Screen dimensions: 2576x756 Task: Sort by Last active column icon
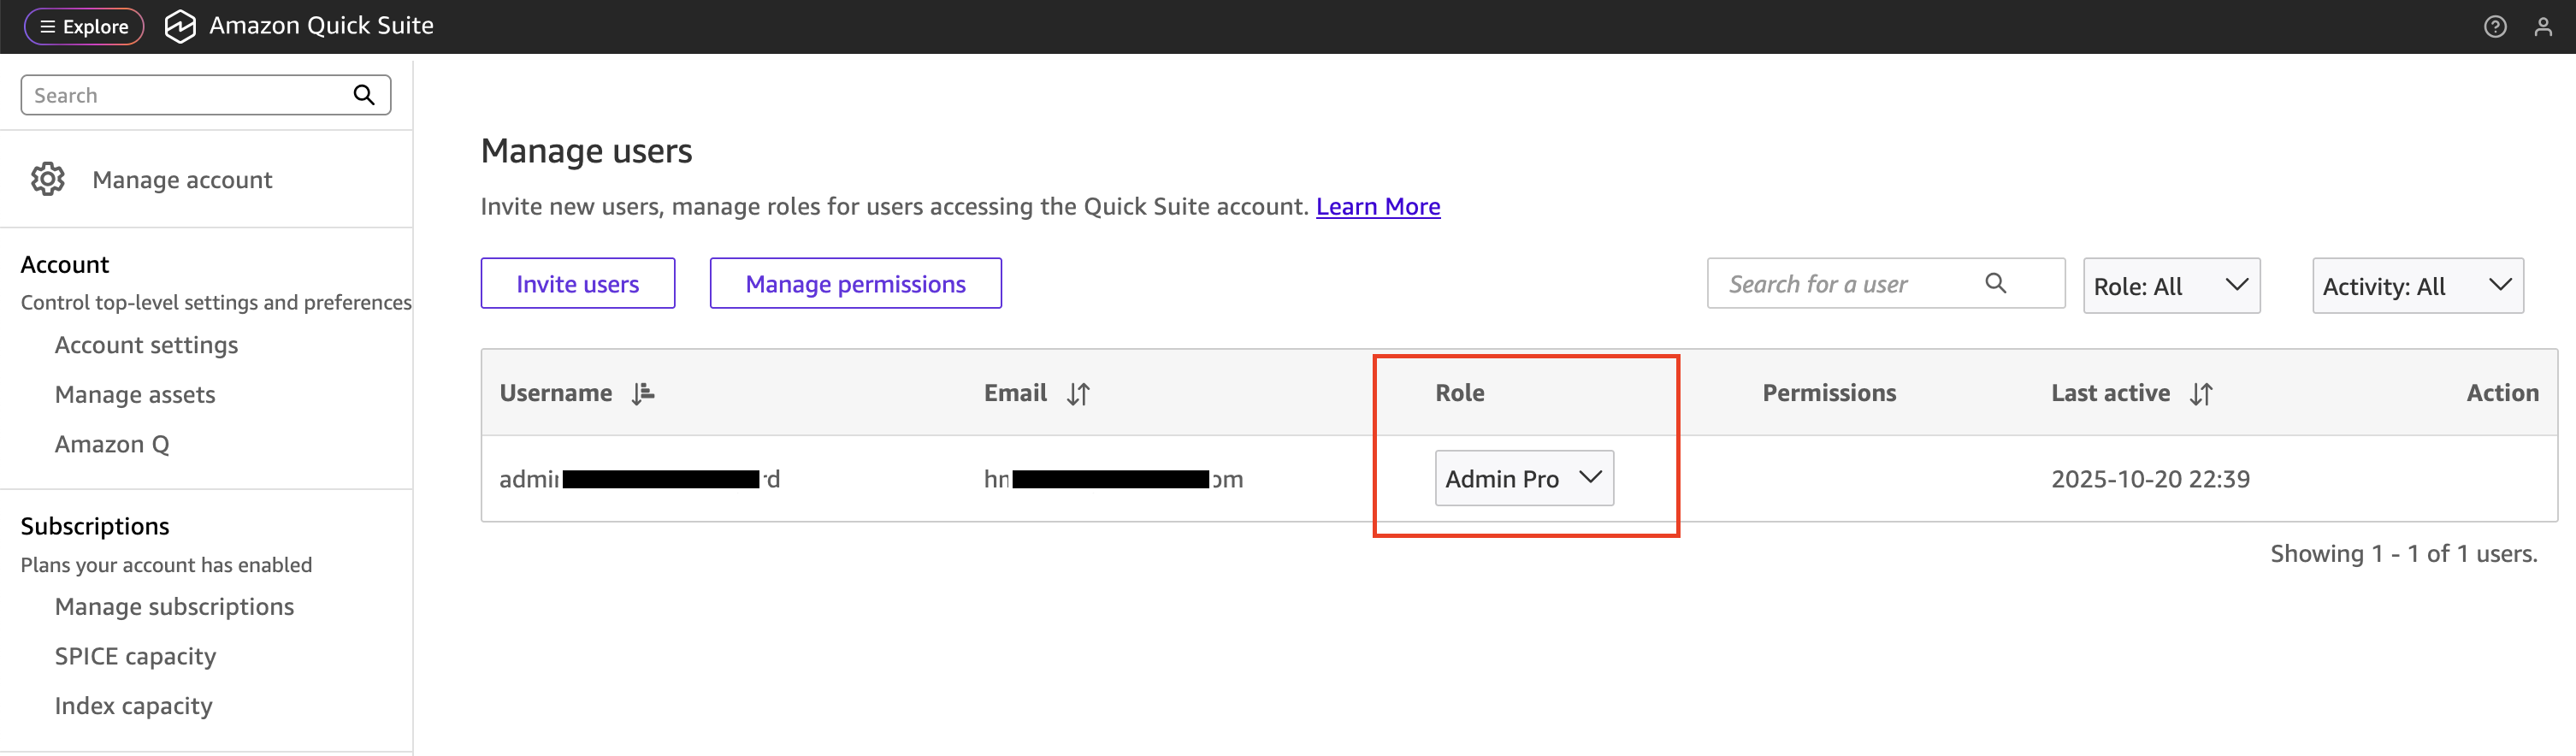(2200, 394)
